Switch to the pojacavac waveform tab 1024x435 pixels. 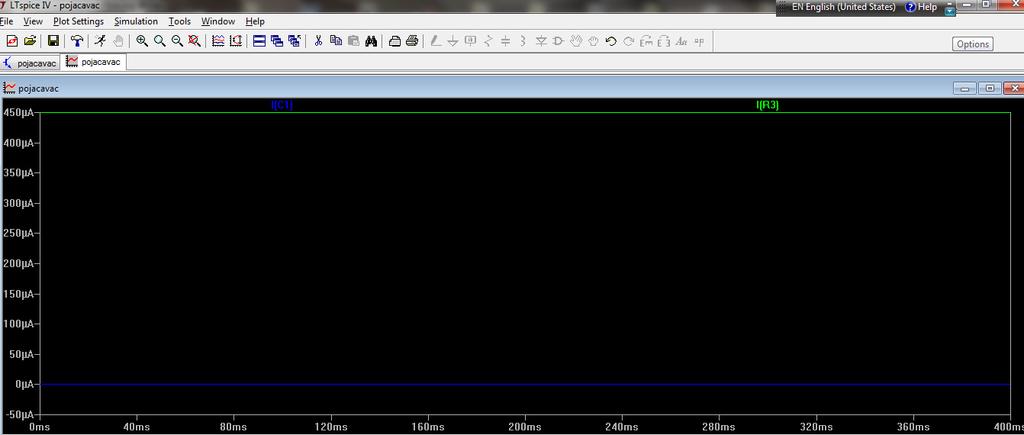click(94, 62)
